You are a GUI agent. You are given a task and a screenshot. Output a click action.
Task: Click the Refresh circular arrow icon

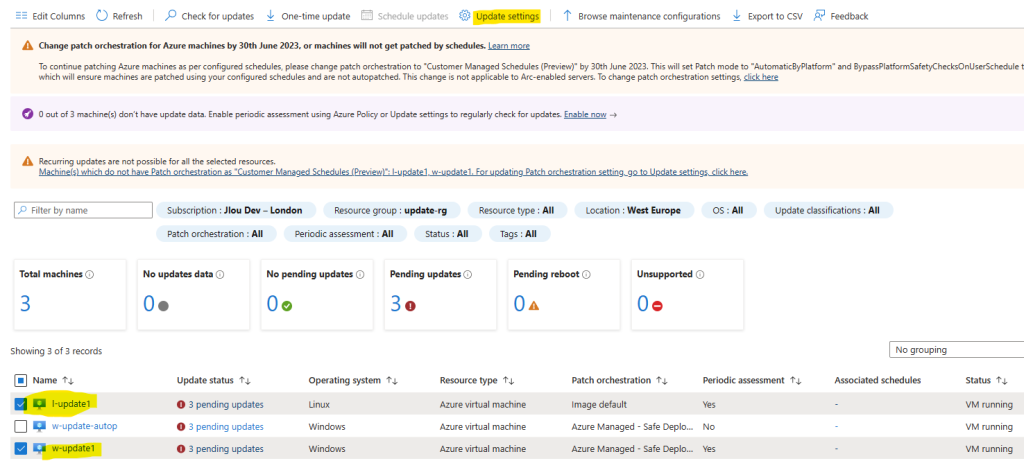[102, 16]
